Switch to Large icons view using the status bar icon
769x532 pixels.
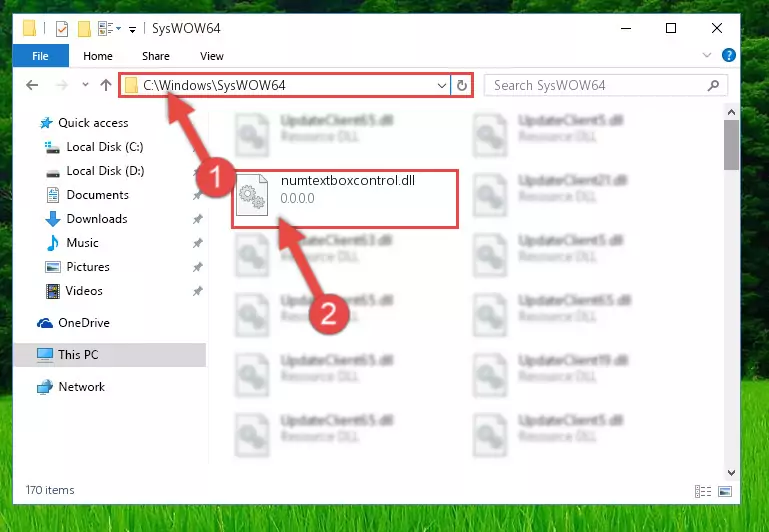tap(725, 491)
